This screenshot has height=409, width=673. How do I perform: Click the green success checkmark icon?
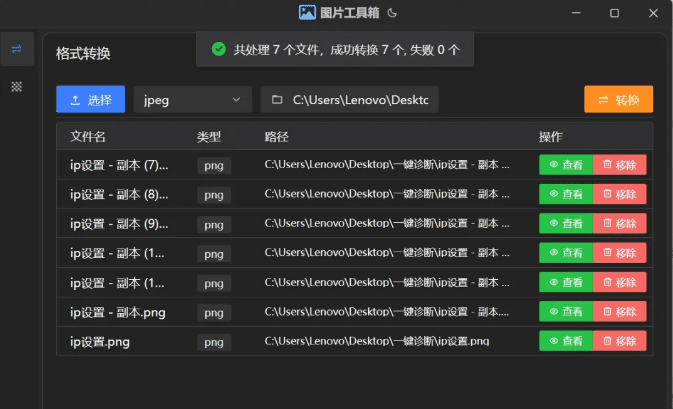[218, 48]
